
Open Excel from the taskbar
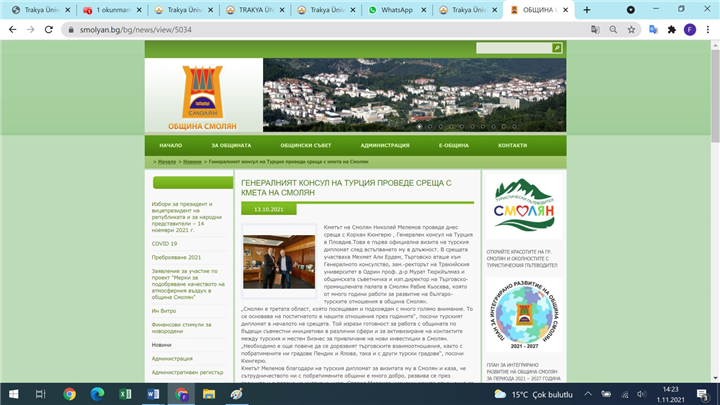tap(125, 394)
